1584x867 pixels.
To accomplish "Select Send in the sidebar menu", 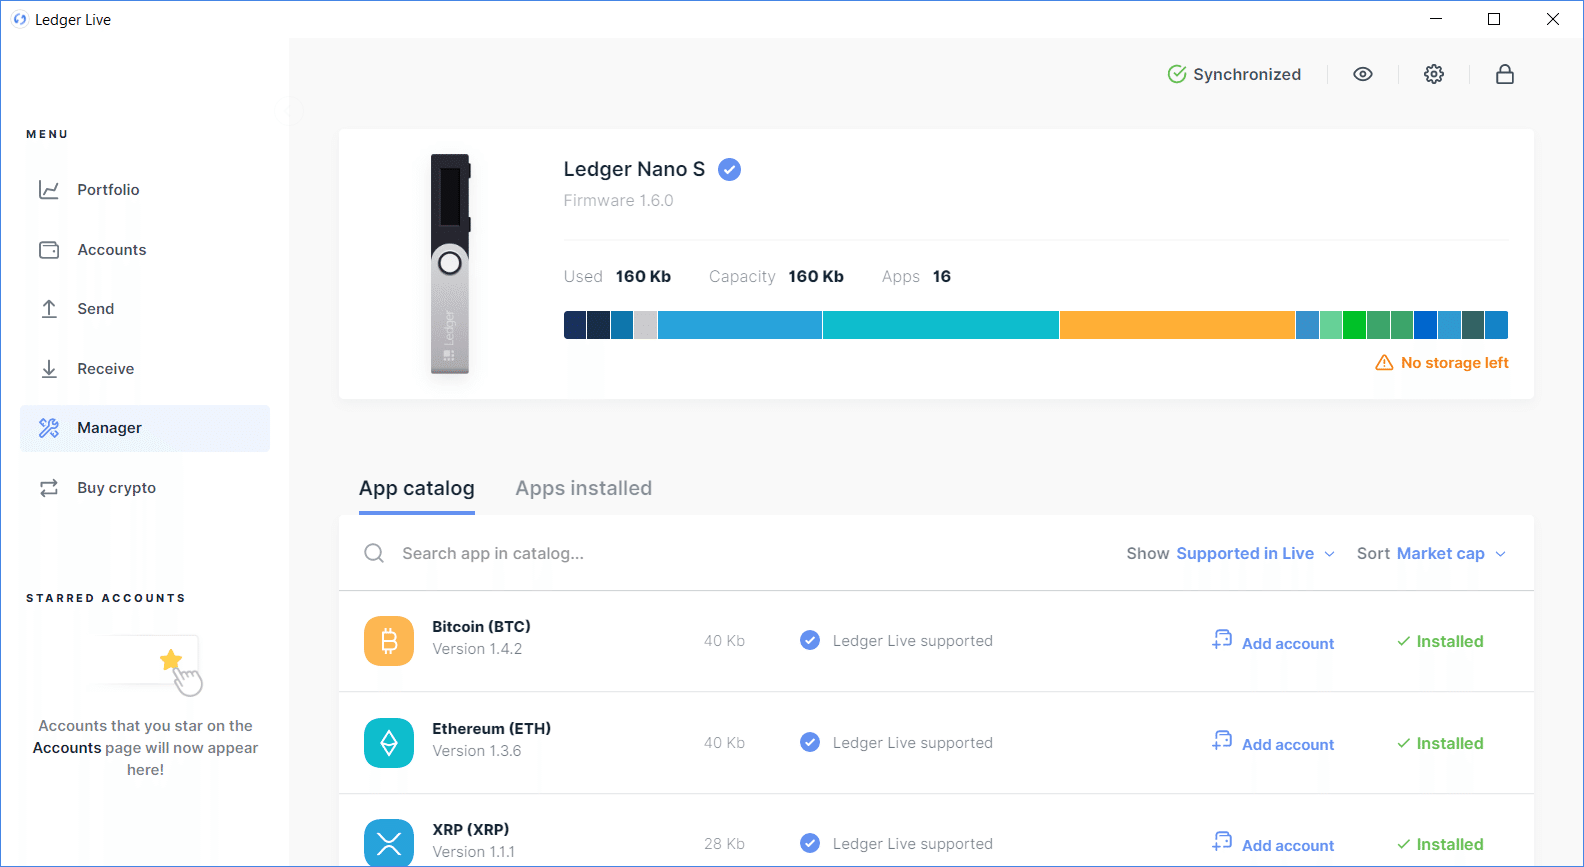I will tap(145, 309).
